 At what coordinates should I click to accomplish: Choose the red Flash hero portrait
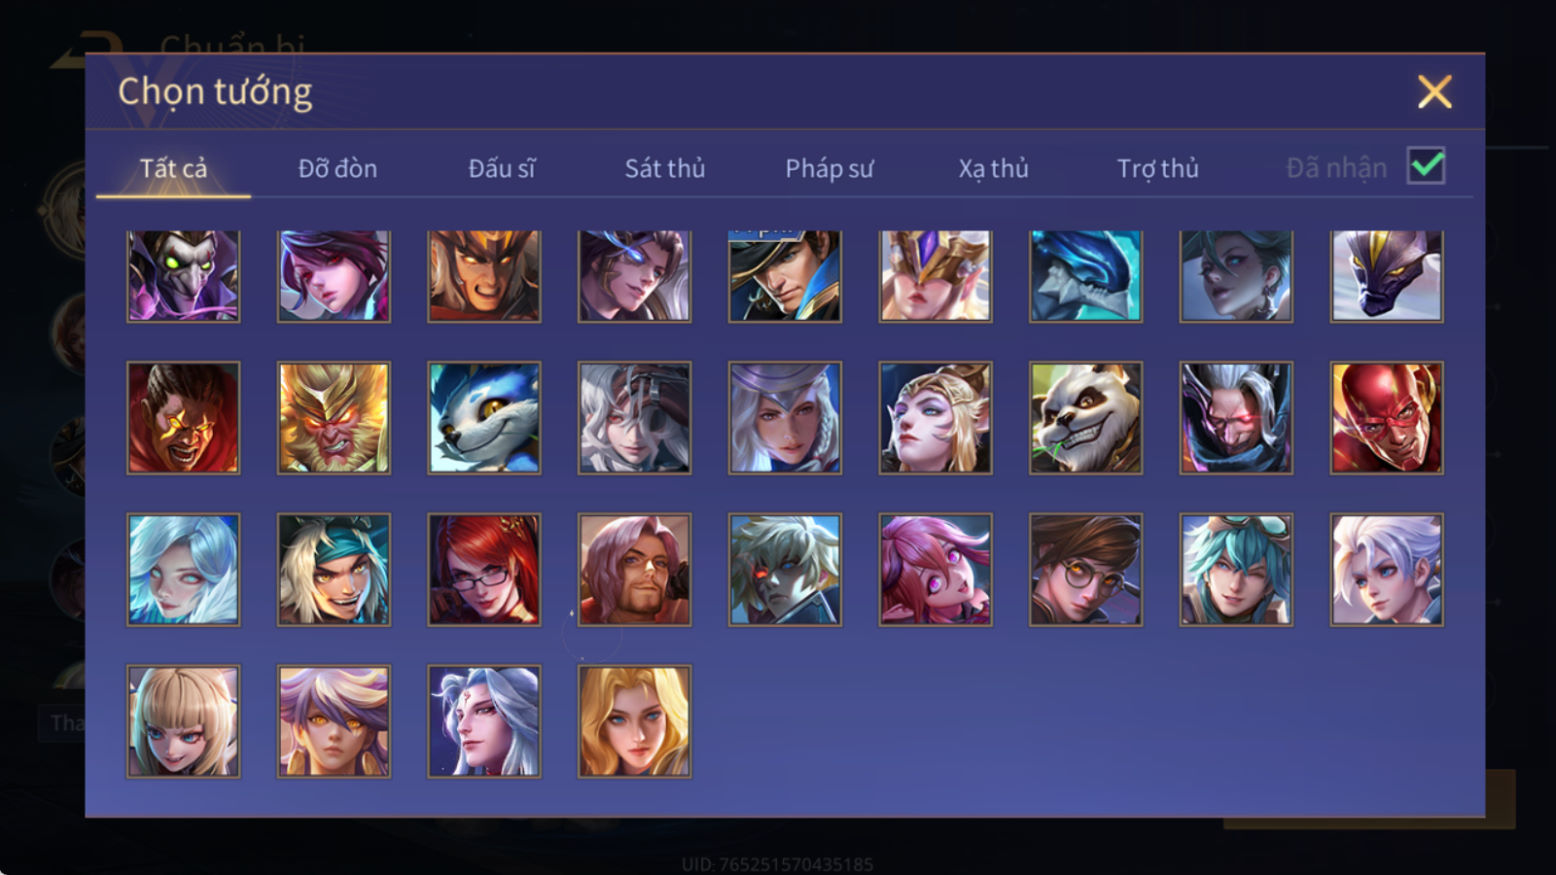point(1386,418)
